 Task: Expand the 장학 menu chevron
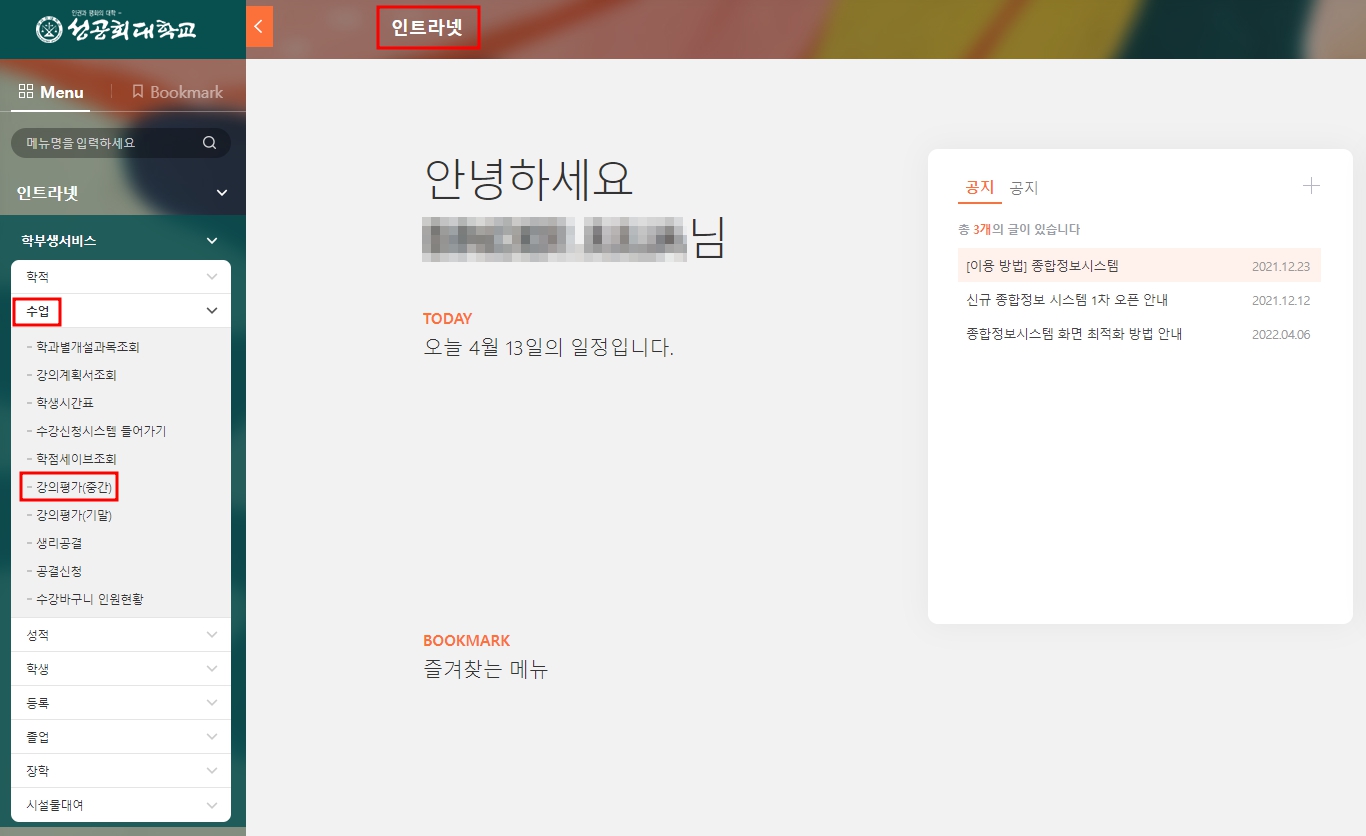tap(211, 771)
